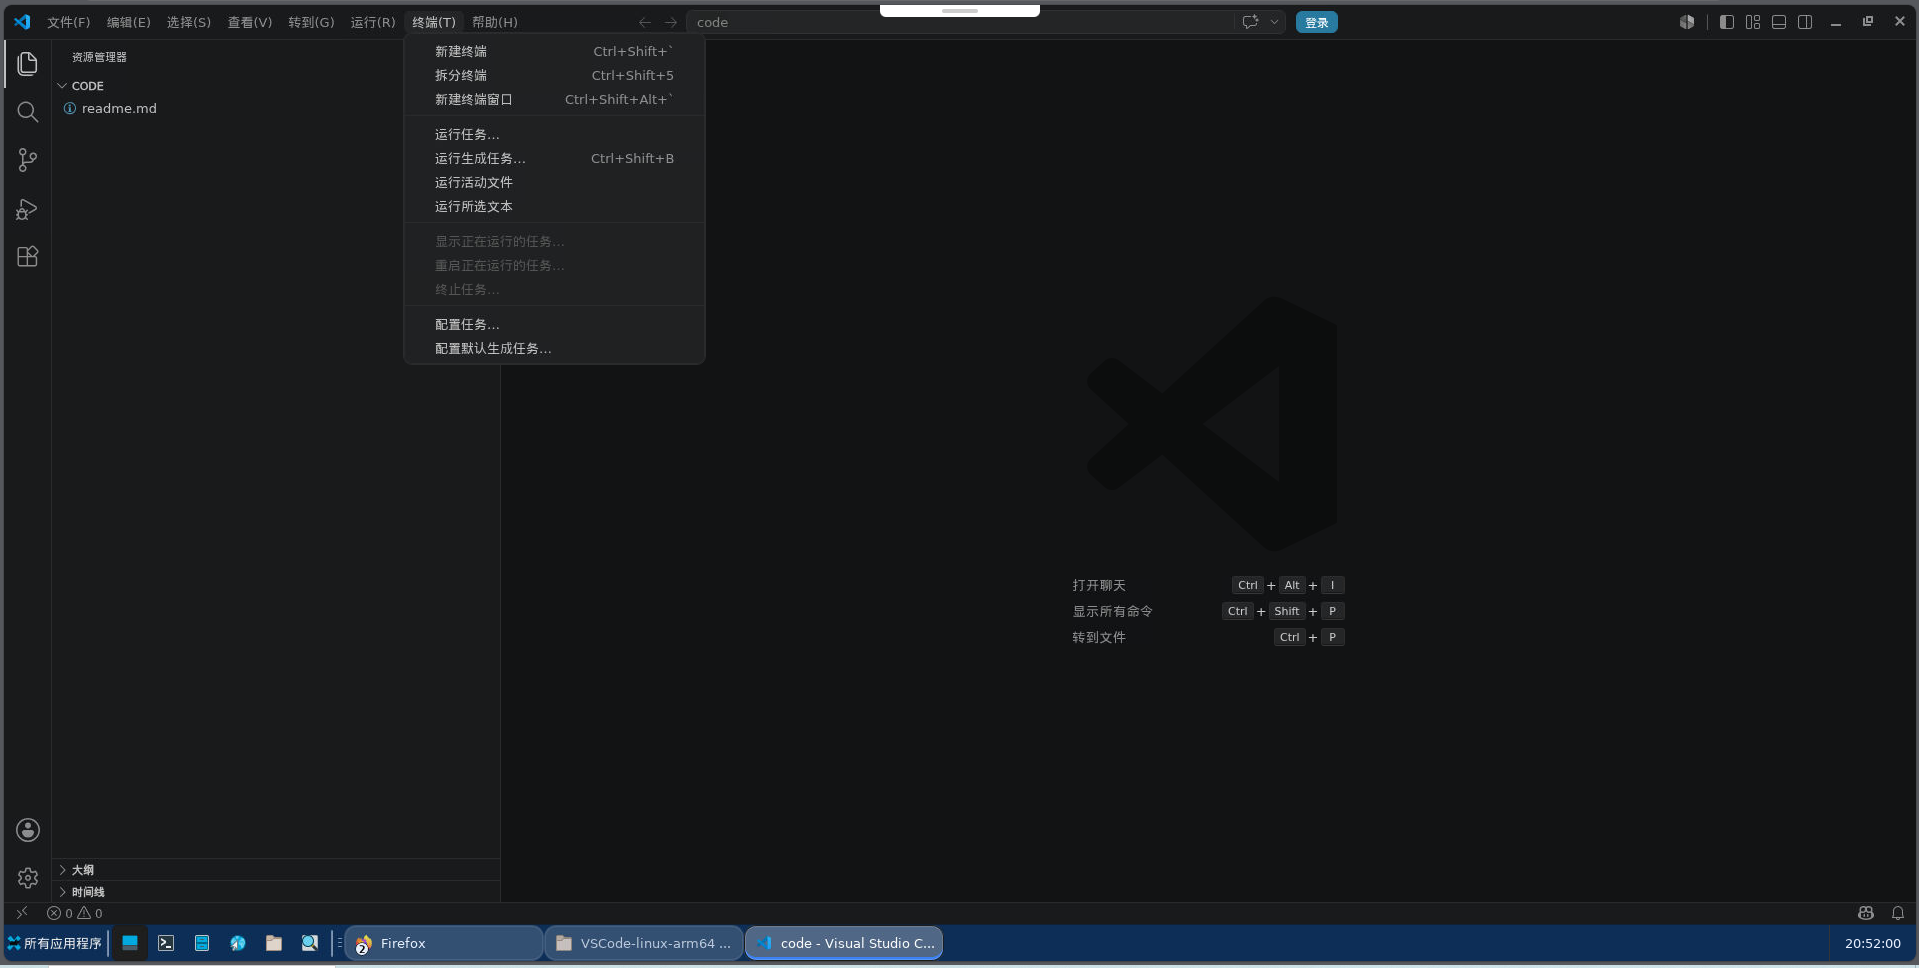Select 运行任务... menu entry
Screen dimensions: 1919x968
(555, 134)
